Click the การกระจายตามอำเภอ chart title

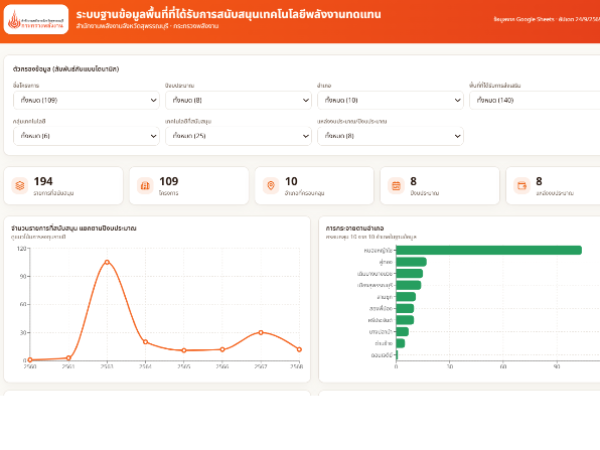click(x=355, y=228)
